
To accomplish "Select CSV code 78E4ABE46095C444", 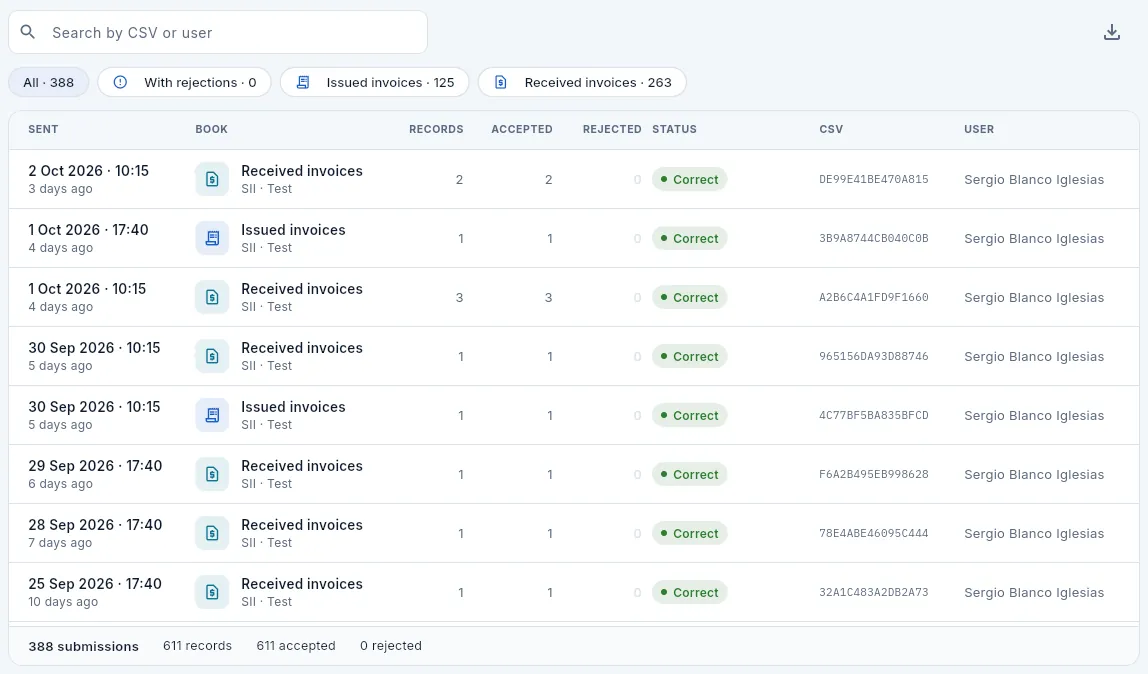I will (x=873, y=533).
